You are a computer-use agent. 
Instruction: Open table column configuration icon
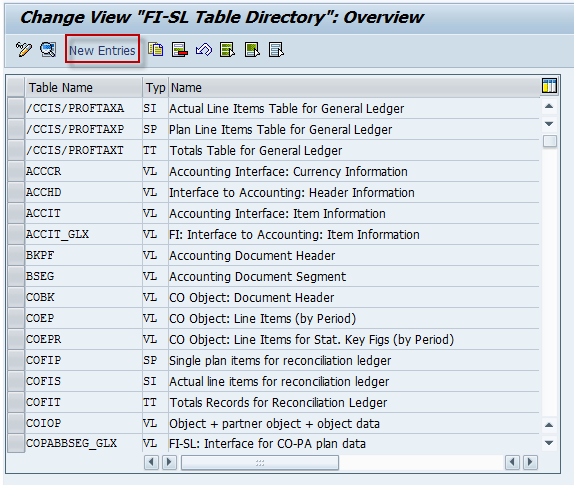[549, 86]
